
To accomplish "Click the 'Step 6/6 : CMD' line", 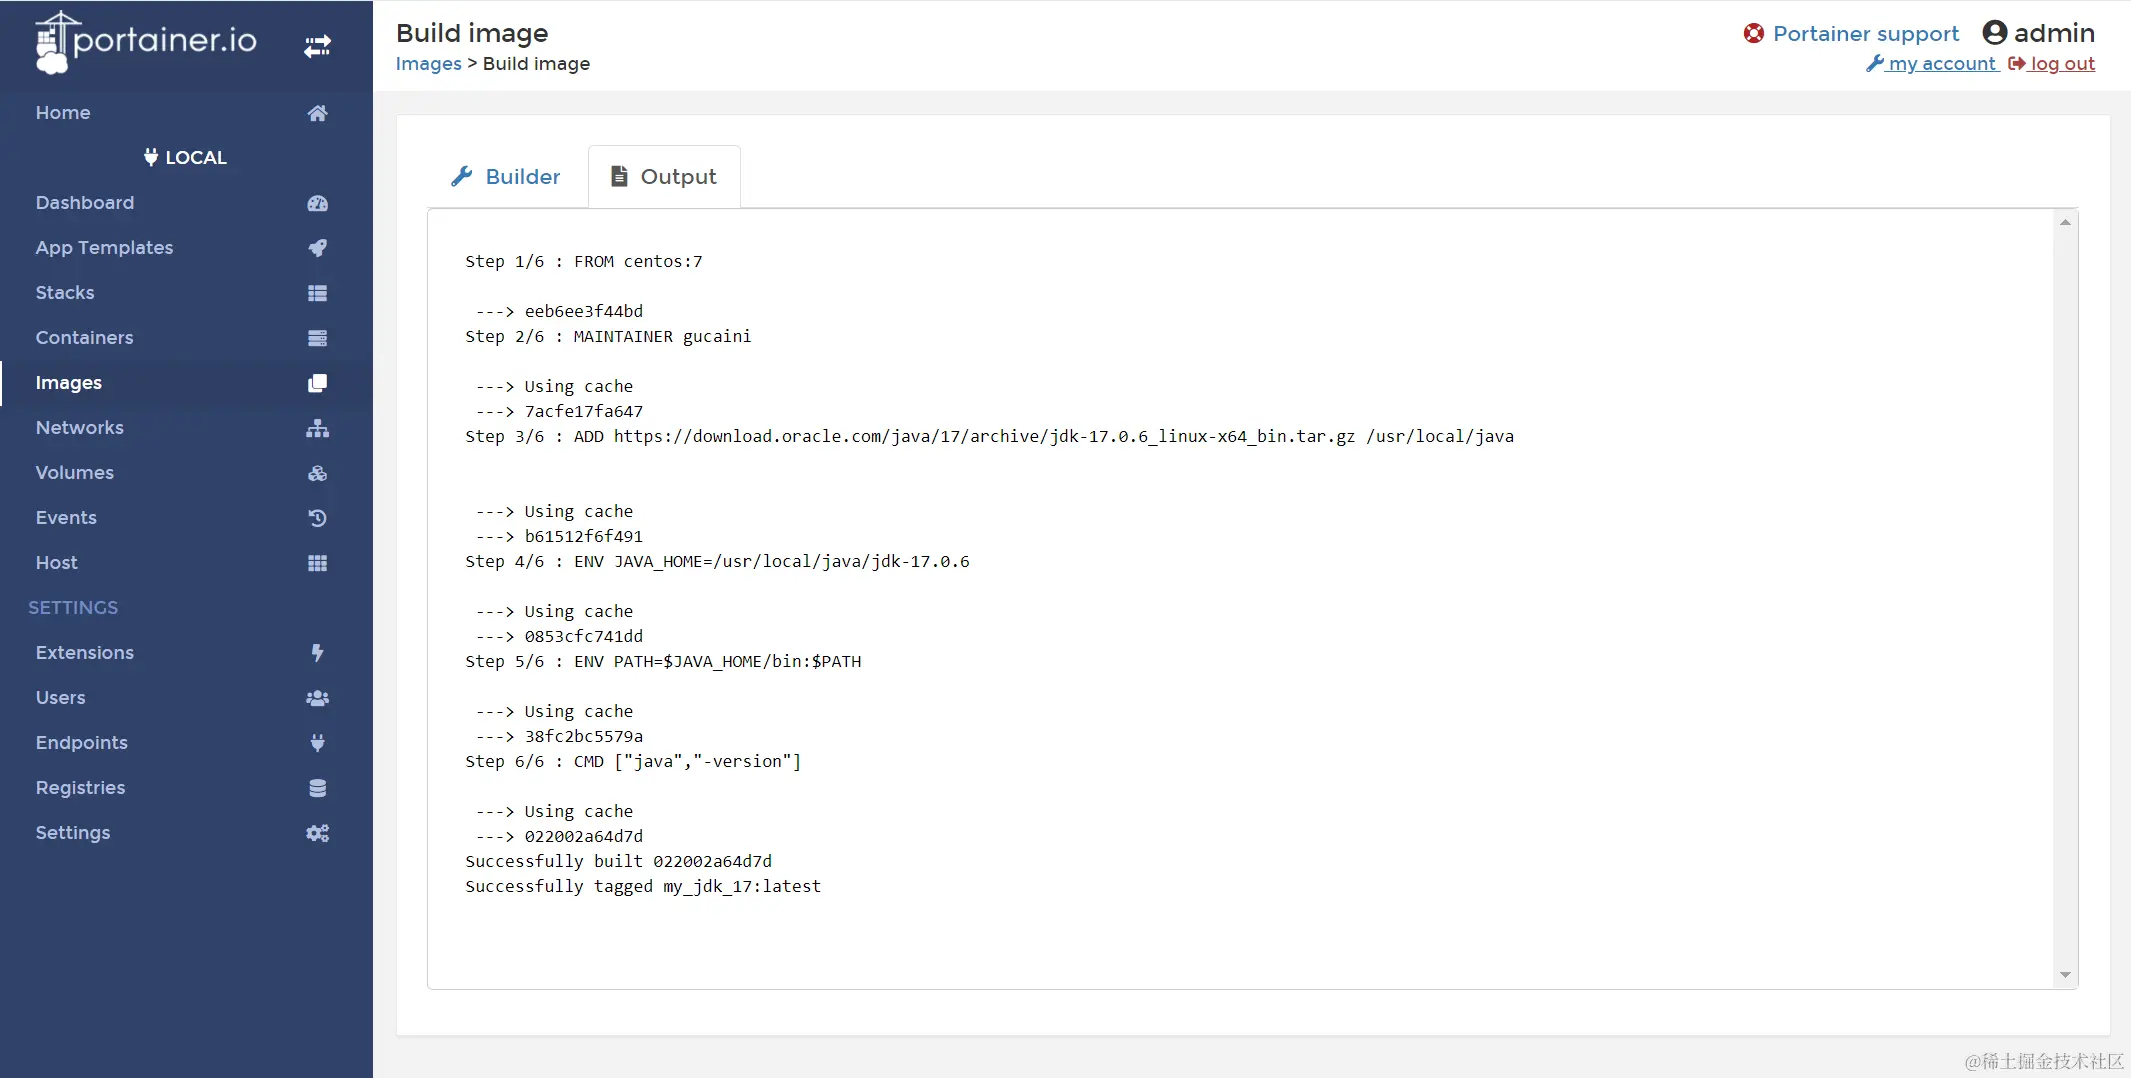I will pyautogui.click(x=633, y=762).
